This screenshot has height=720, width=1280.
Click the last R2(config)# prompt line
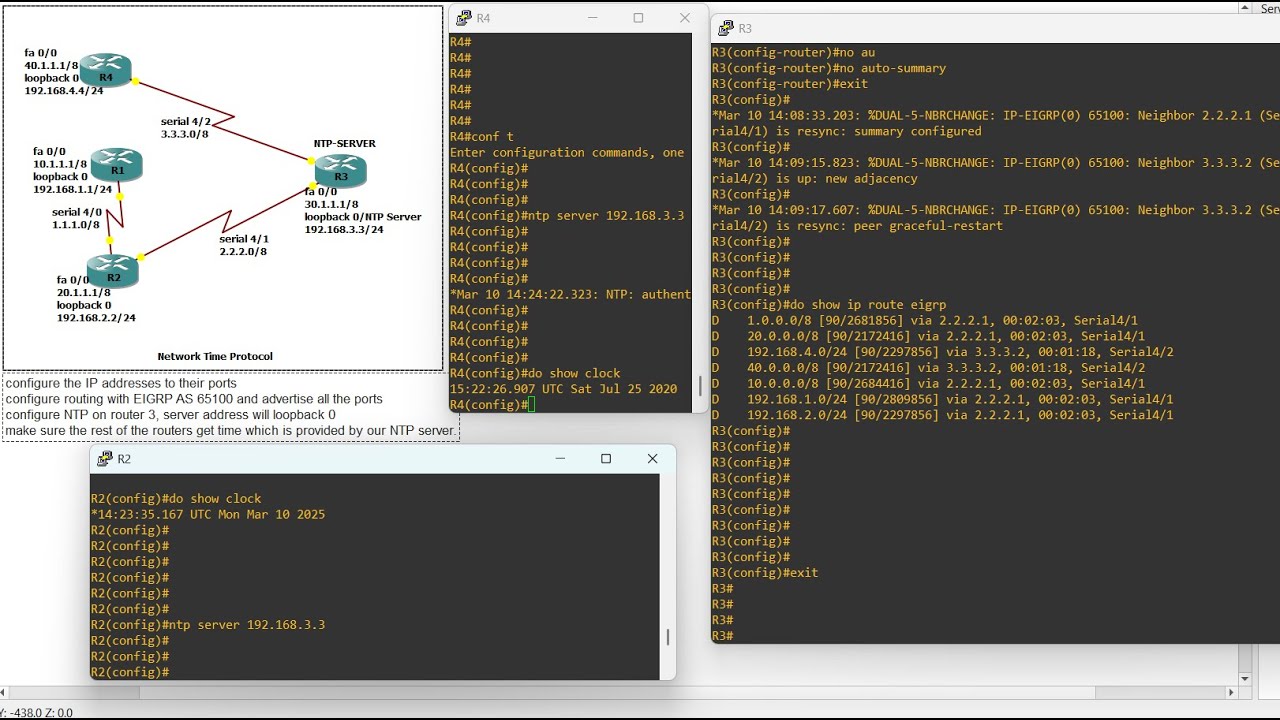coord(130,672)
